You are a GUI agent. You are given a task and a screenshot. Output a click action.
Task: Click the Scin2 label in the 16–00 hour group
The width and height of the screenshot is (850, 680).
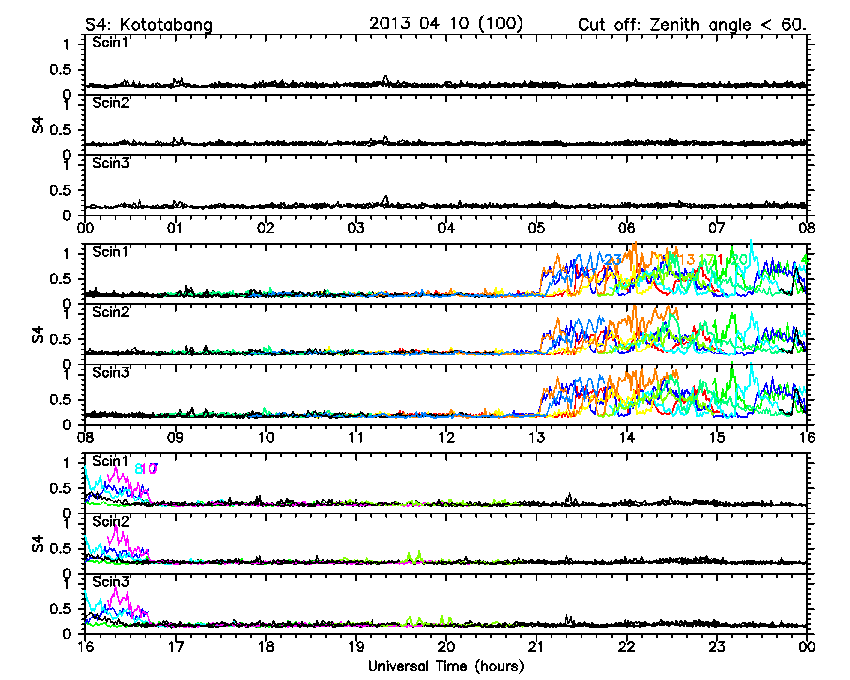pos(111,522)
